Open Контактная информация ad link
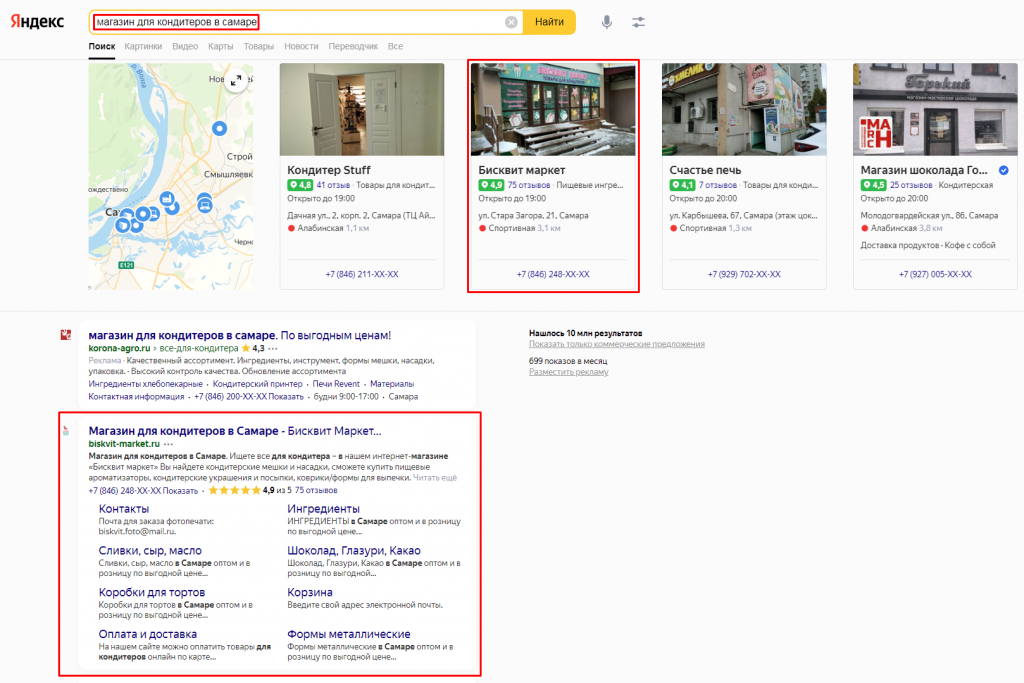 136,396
